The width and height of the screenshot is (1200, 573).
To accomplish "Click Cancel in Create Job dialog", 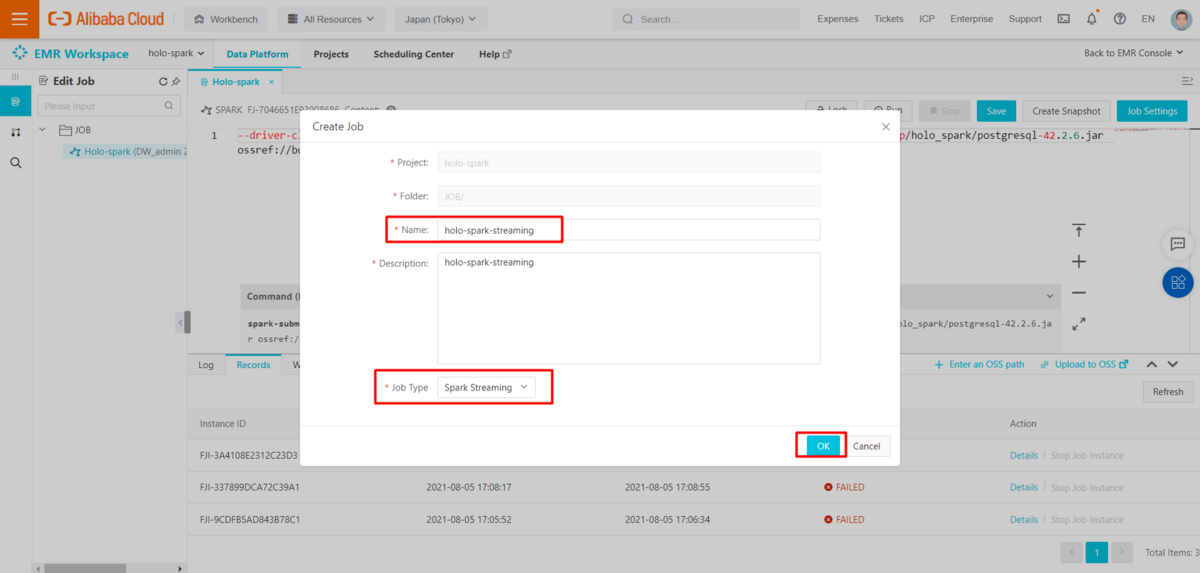I will (866, 446).
